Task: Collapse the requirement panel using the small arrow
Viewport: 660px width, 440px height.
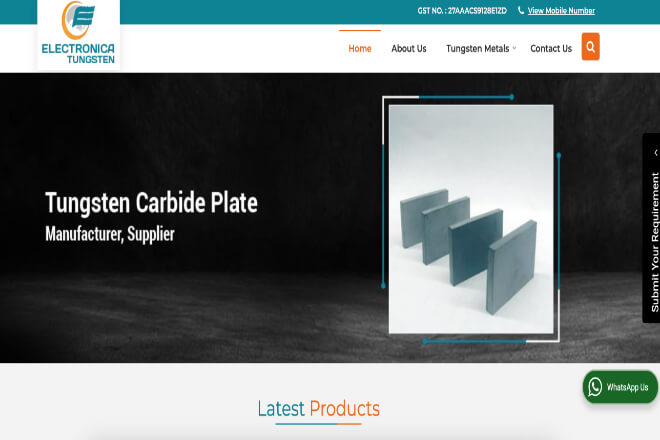Action: [x=655, y=153]
